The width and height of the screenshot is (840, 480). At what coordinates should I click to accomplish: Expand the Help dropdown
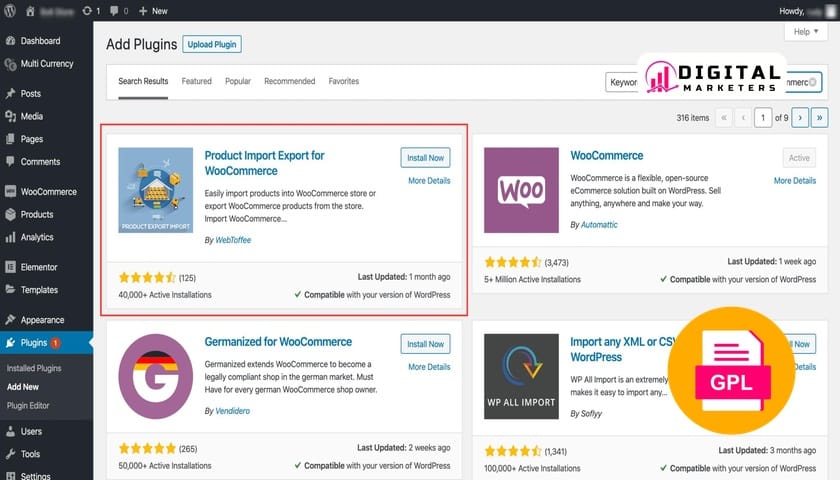tap(801, 32)
